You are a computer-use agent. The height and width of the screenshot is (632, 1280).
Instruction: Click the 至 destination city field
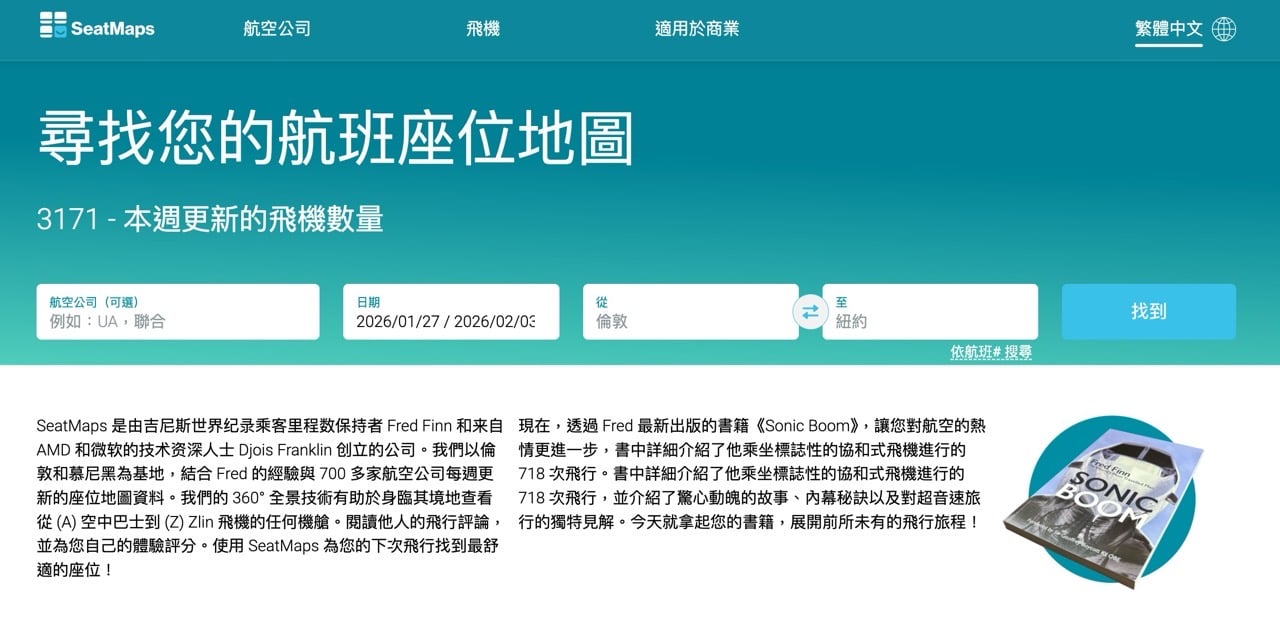coord(930,321)
